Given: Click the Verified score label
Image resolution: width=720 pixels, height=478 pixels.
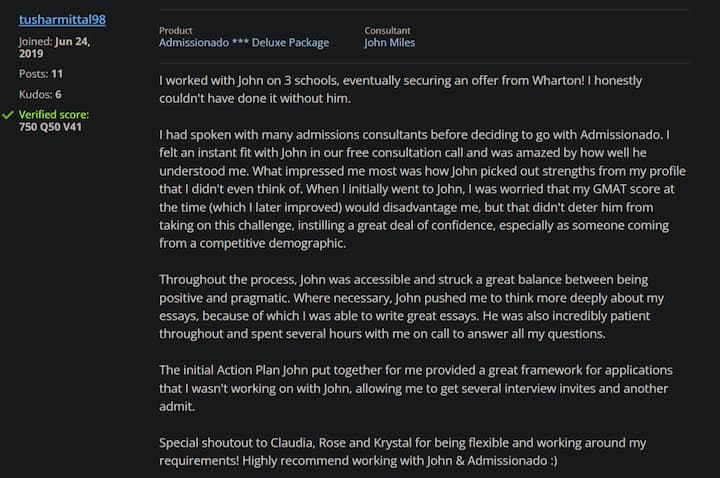Looking at the screenshot, I should pyautogui.click(x=54, y=114).
